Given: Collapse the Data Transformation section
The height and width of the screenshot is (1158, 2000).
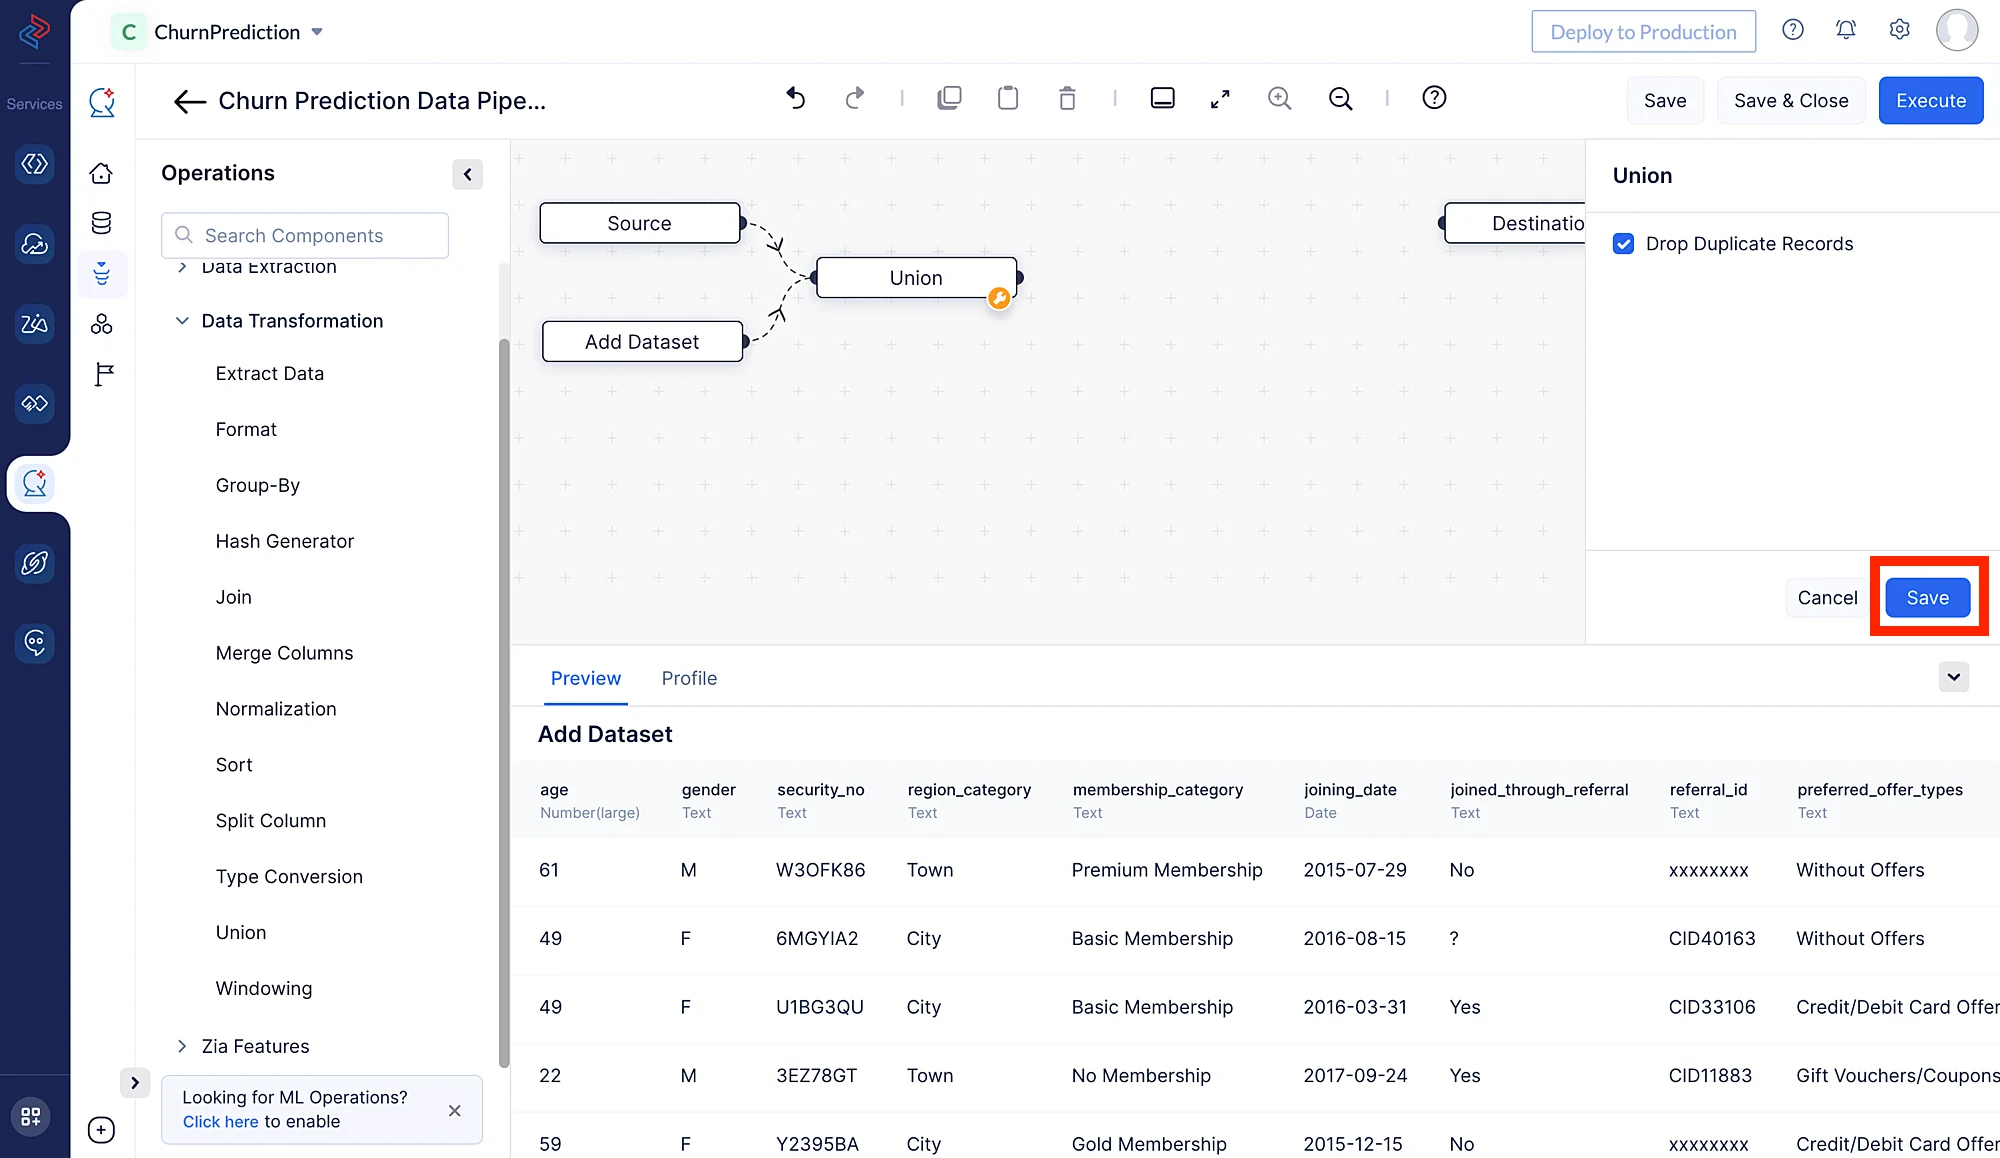Looking at the screenshot, I should pos(182,321).
